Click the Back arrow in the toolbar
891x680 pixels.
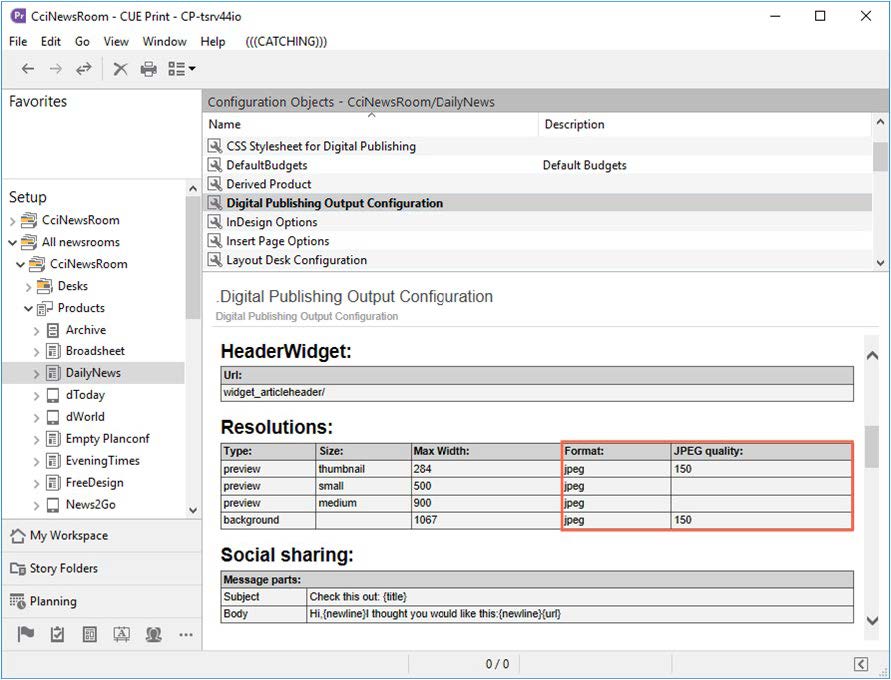pyautogui.click(x=28, y=69)
